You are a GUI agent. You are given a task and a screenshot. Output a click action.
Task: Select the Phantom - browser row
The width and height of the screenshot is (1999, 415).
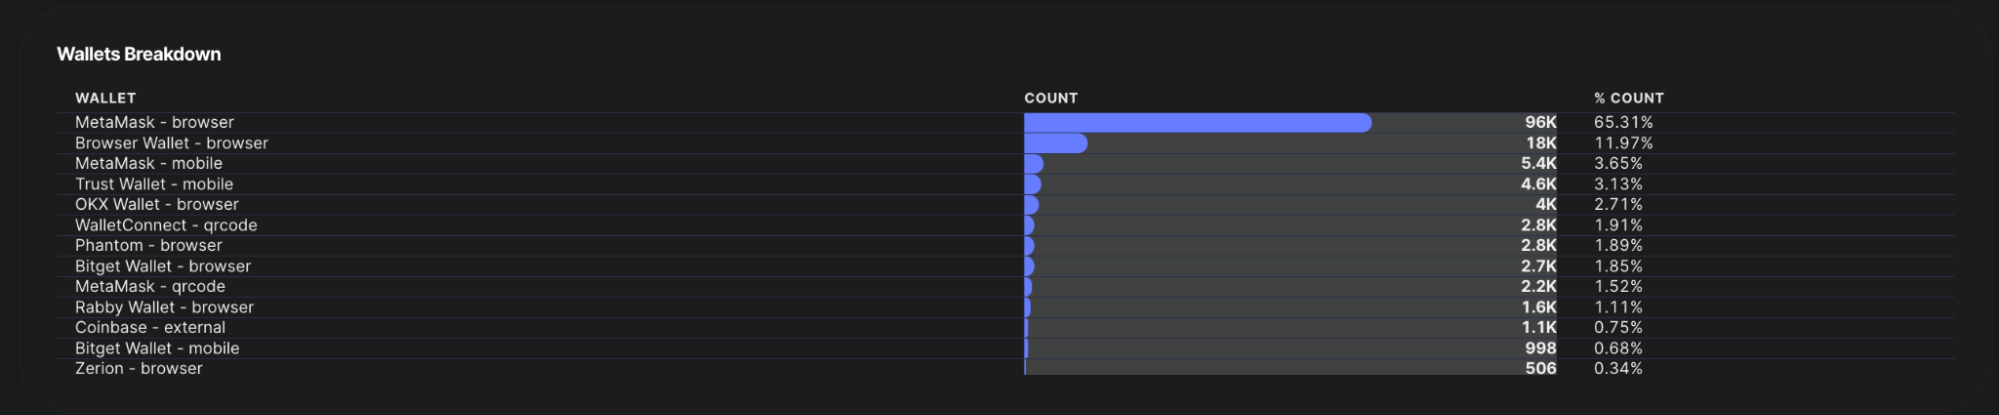[x=1005, y=245]
